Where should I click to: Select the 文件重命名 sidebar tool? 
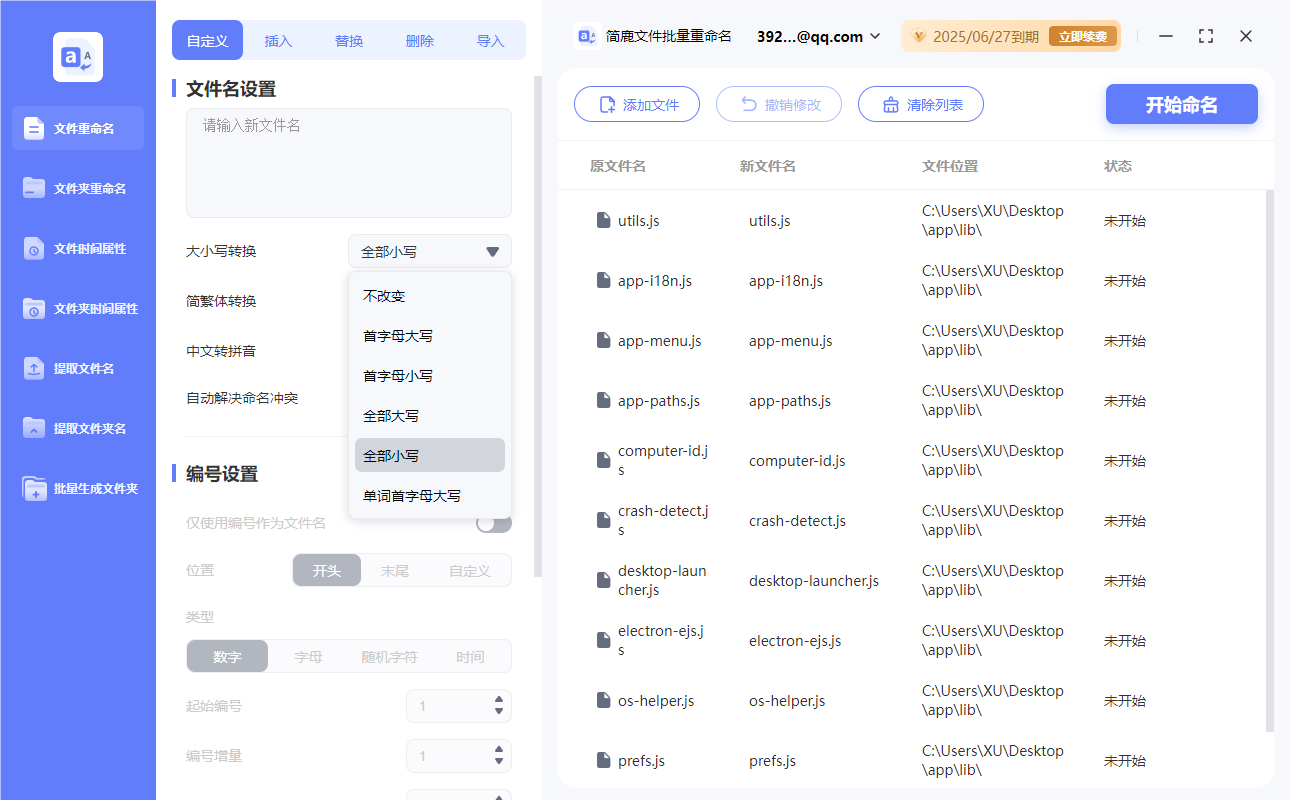[x=76, y=128]
